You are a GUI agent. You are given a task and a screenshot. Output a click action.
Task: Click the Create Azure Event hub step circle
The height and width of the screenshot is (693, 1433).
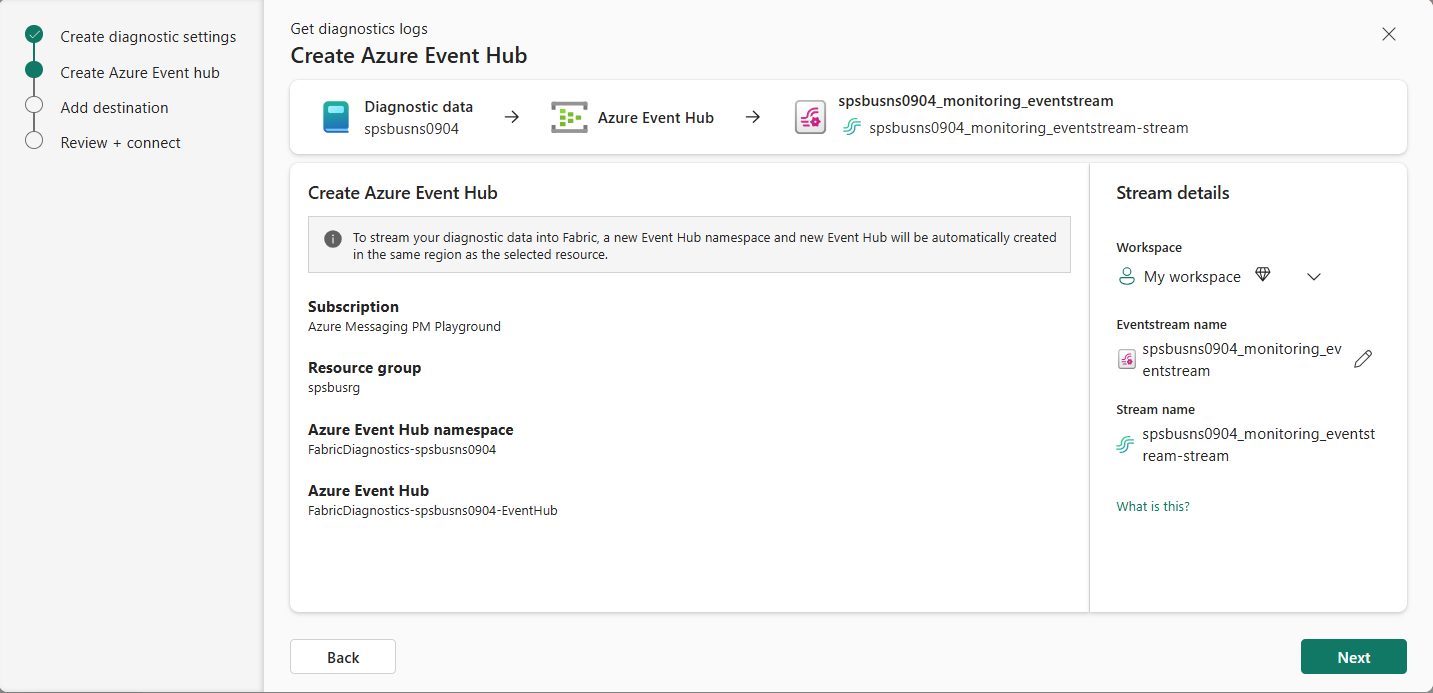click(34, 70)
